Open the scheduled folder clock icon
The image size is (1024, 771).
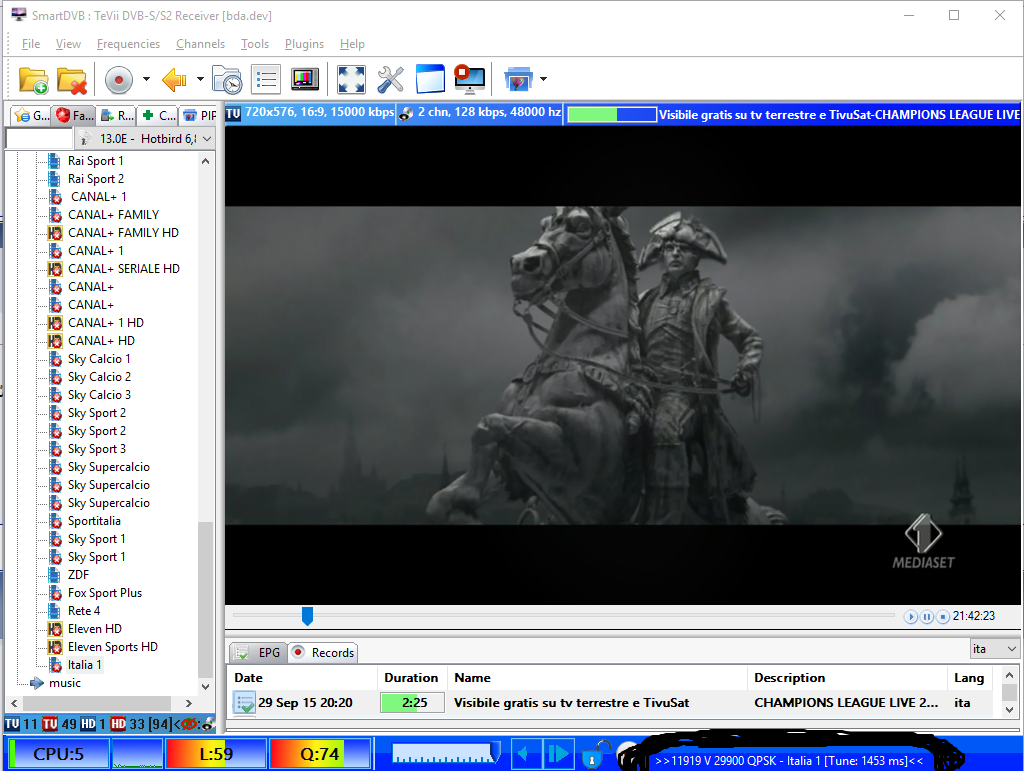click(227, 80)
